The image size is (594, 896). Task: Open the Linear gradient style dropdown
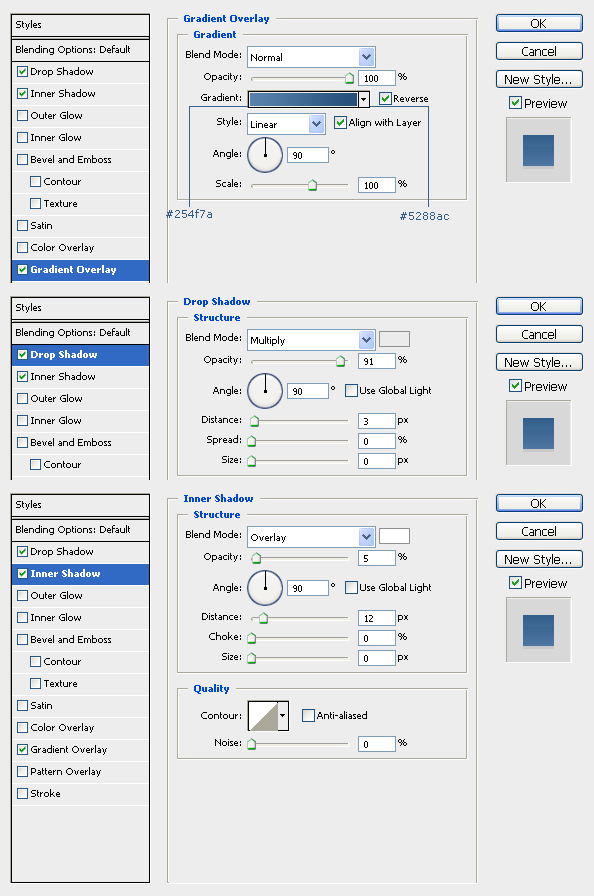[287, 124]
